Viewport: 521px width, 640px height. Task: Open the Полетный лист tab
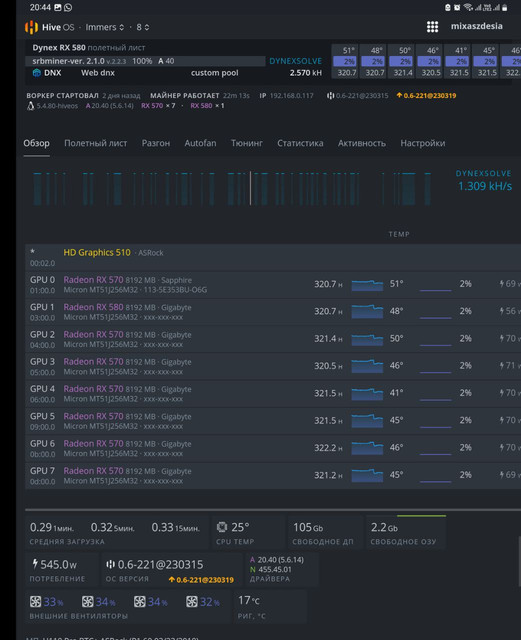pyautogui.click(x=96, y=143)
